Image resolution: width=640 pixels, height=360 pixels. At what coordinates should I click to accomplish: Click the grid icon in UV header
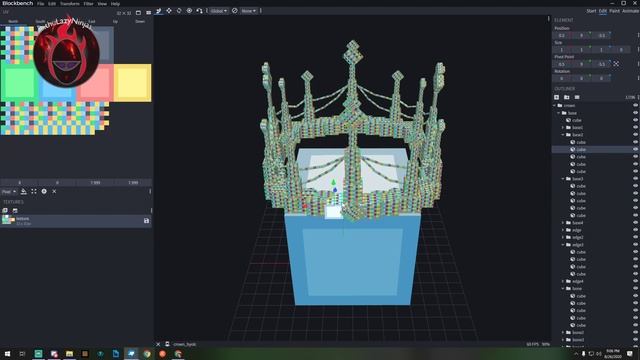[x=149, y=13]
